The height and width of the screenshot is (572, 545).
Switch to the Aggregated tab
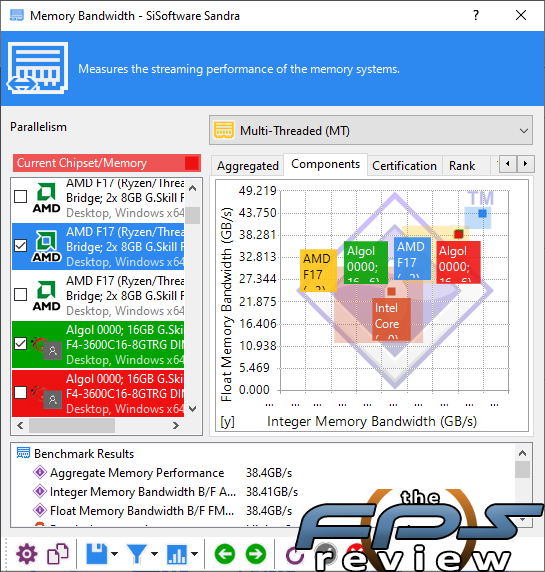[x=248, y=166]
